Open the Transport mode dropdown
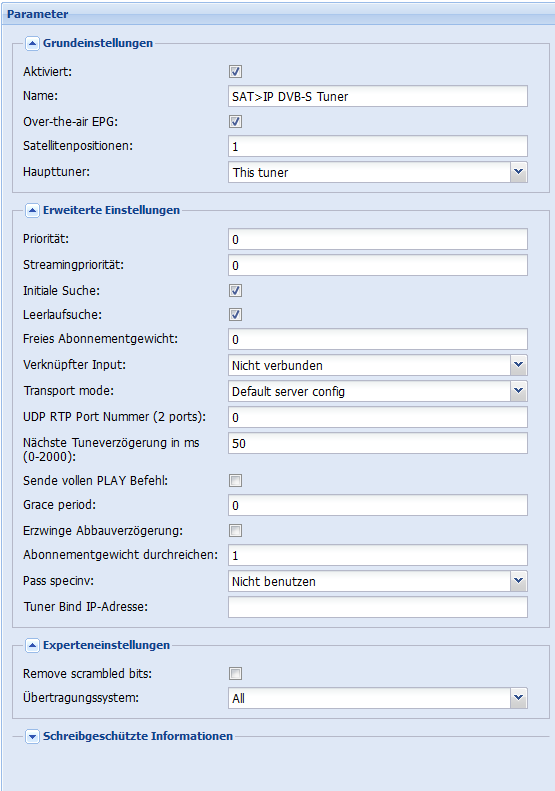Image resolution: width=555 pixels, height=791 pixels. (519, 391)
